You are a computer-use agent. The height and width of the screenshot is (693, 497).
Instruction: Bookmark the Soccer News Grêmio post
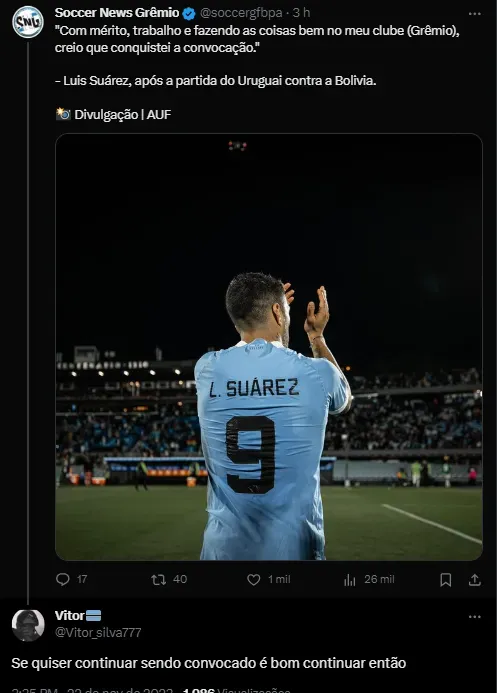(446, 580)
